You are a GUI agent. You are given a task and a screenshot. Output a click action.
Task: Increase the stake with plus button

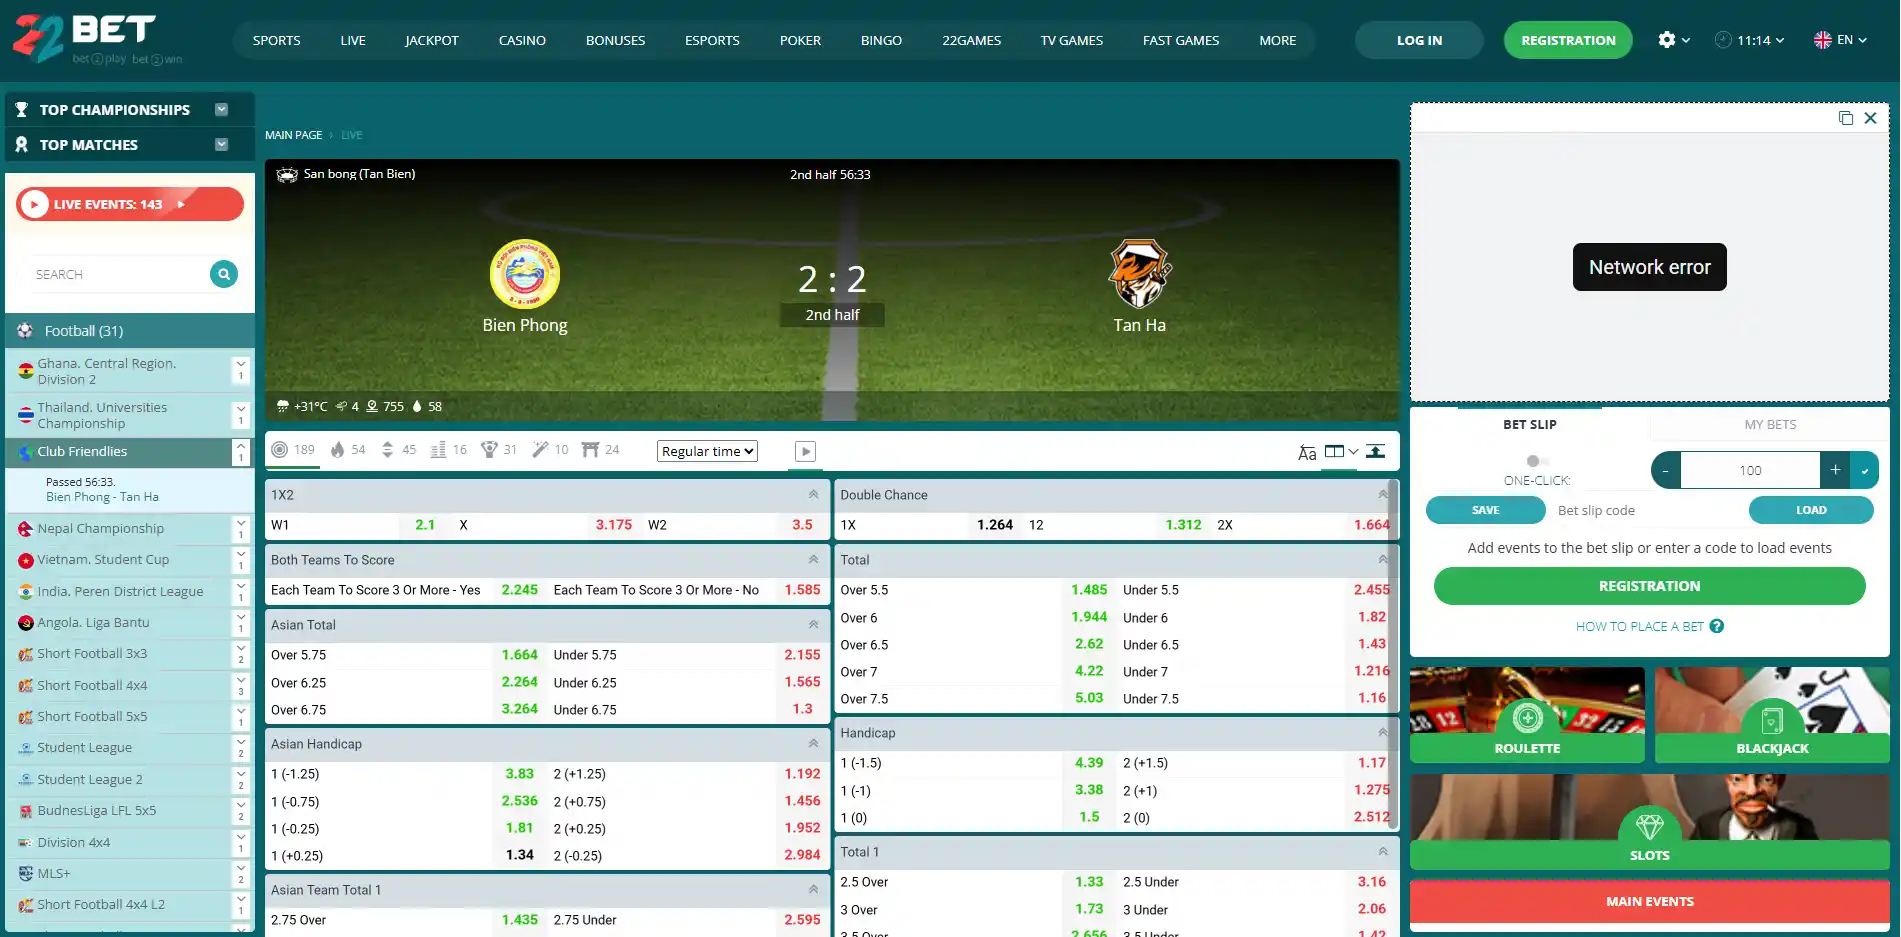click(x=1835, y=470)
